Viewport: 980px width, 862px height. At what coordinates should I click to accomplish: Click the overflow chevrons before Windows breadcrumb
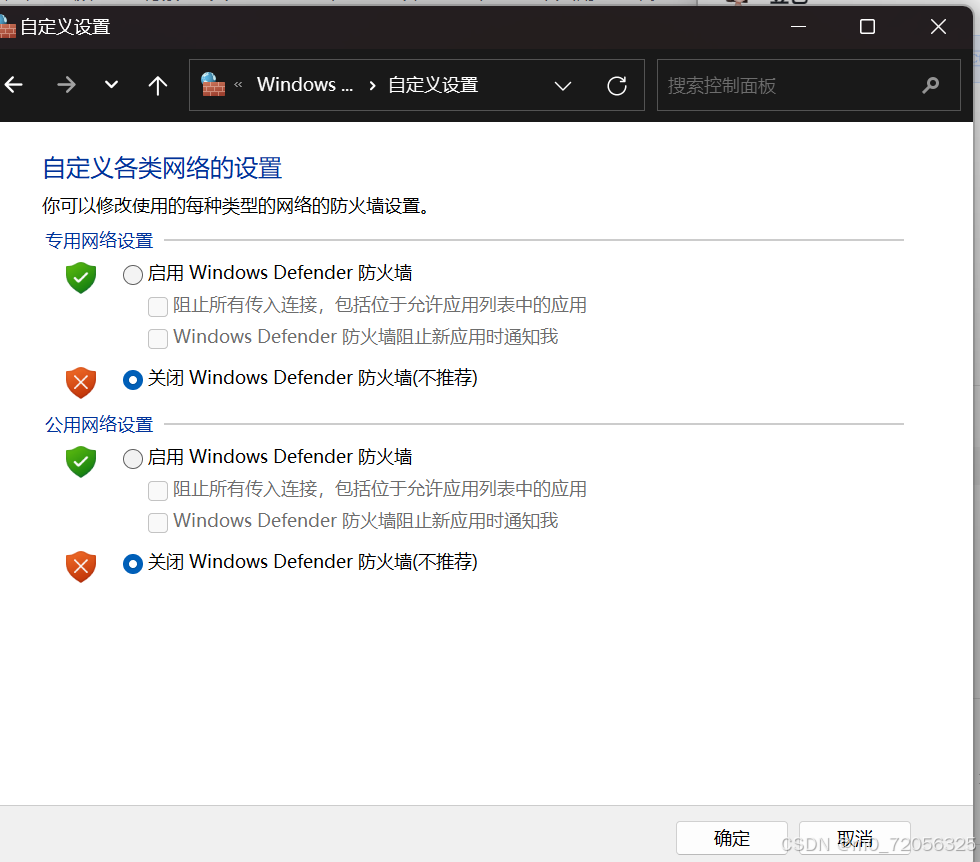[238, 84]
